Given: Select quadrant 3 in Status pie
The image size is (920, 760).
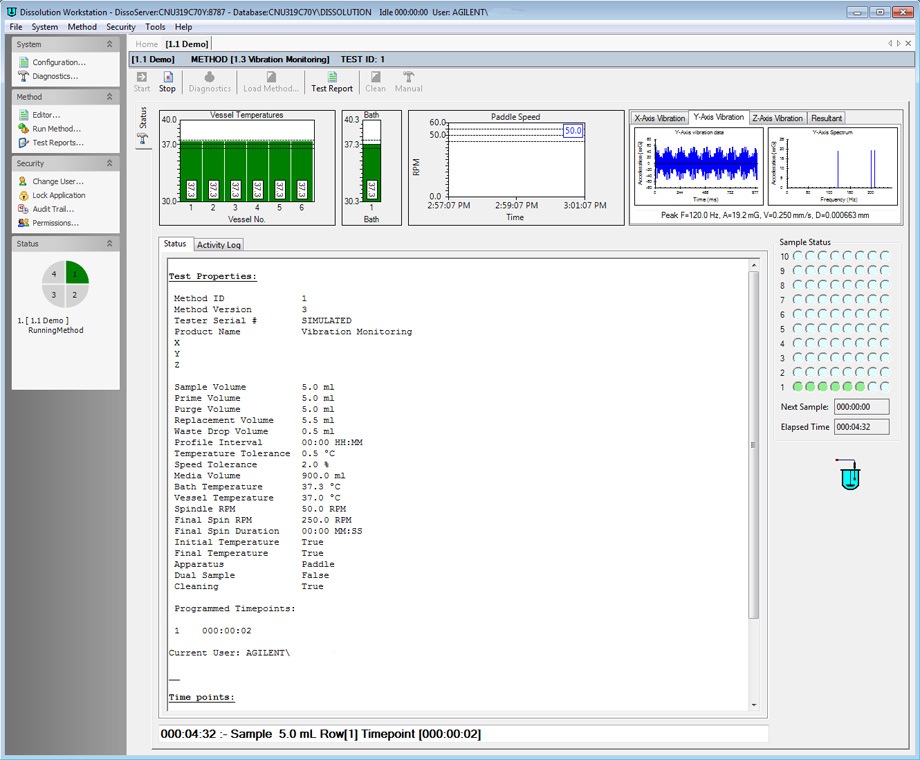Looking at the screenshot, I should pyautogui.click(x=54, y=295).
